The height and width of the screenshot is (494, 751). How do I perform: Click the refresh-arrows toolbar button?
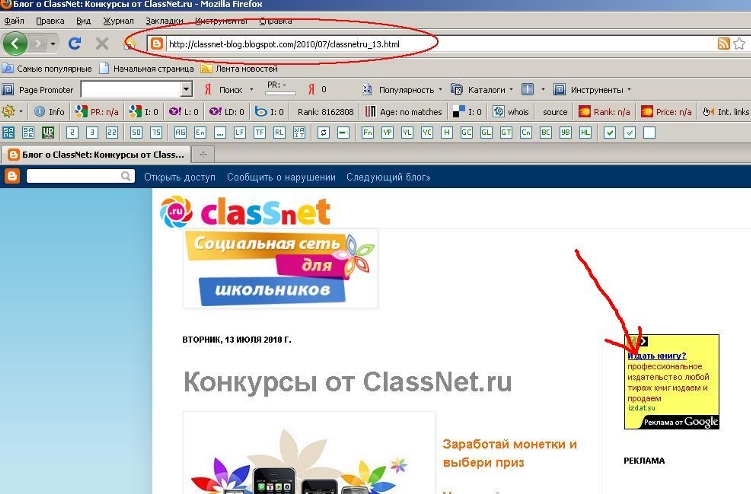point(323,132)
